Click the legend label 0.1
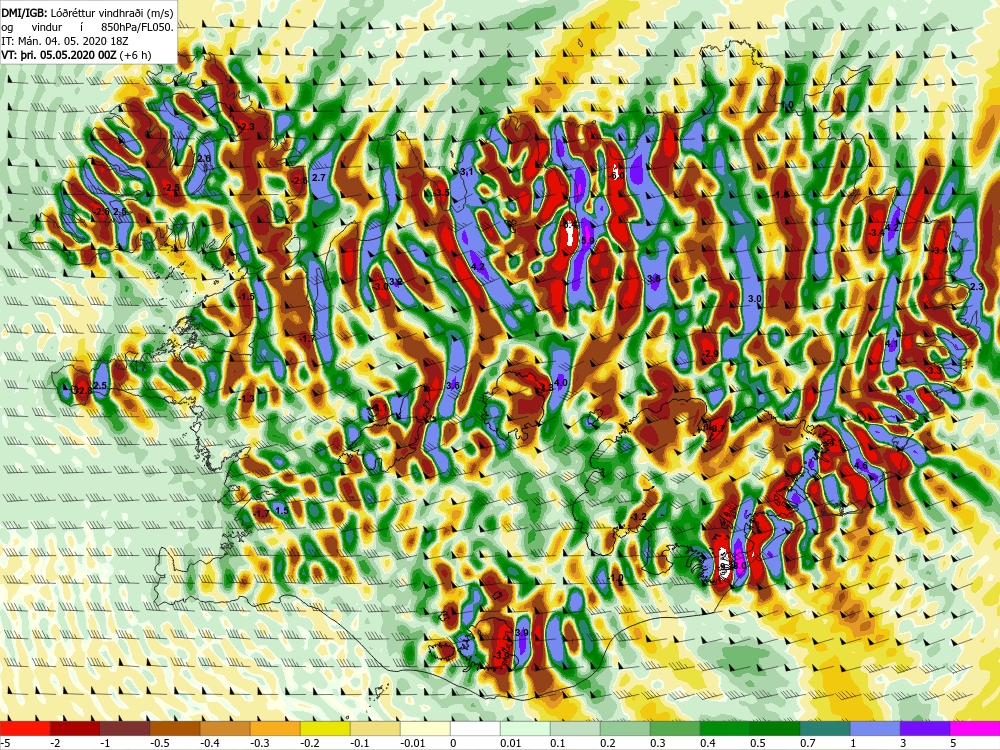The height and width of the screenshot is (750, 1000). [558, 743]
